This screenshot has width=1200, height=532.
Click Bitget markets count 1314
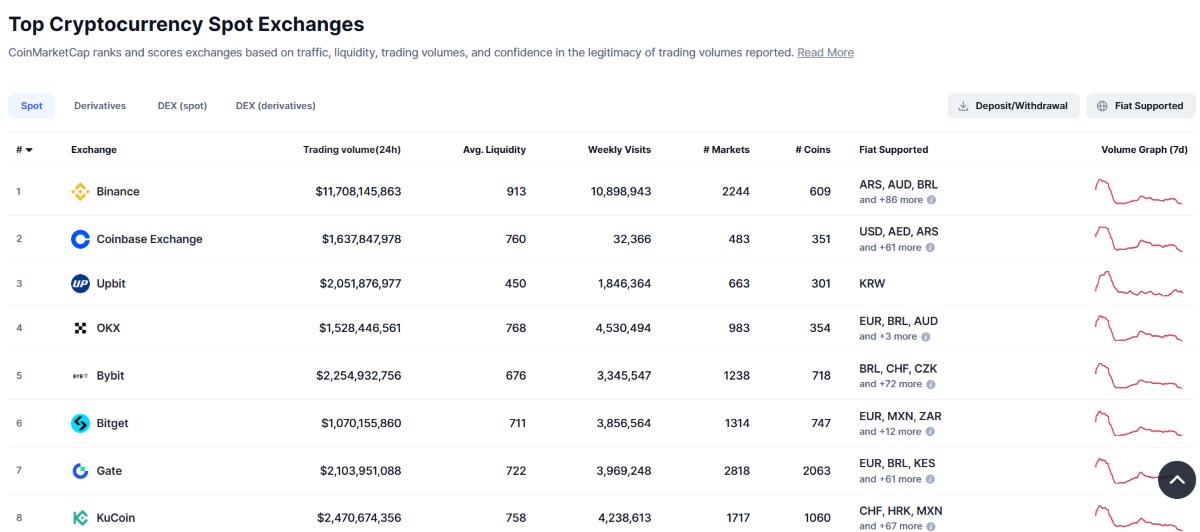736,423
